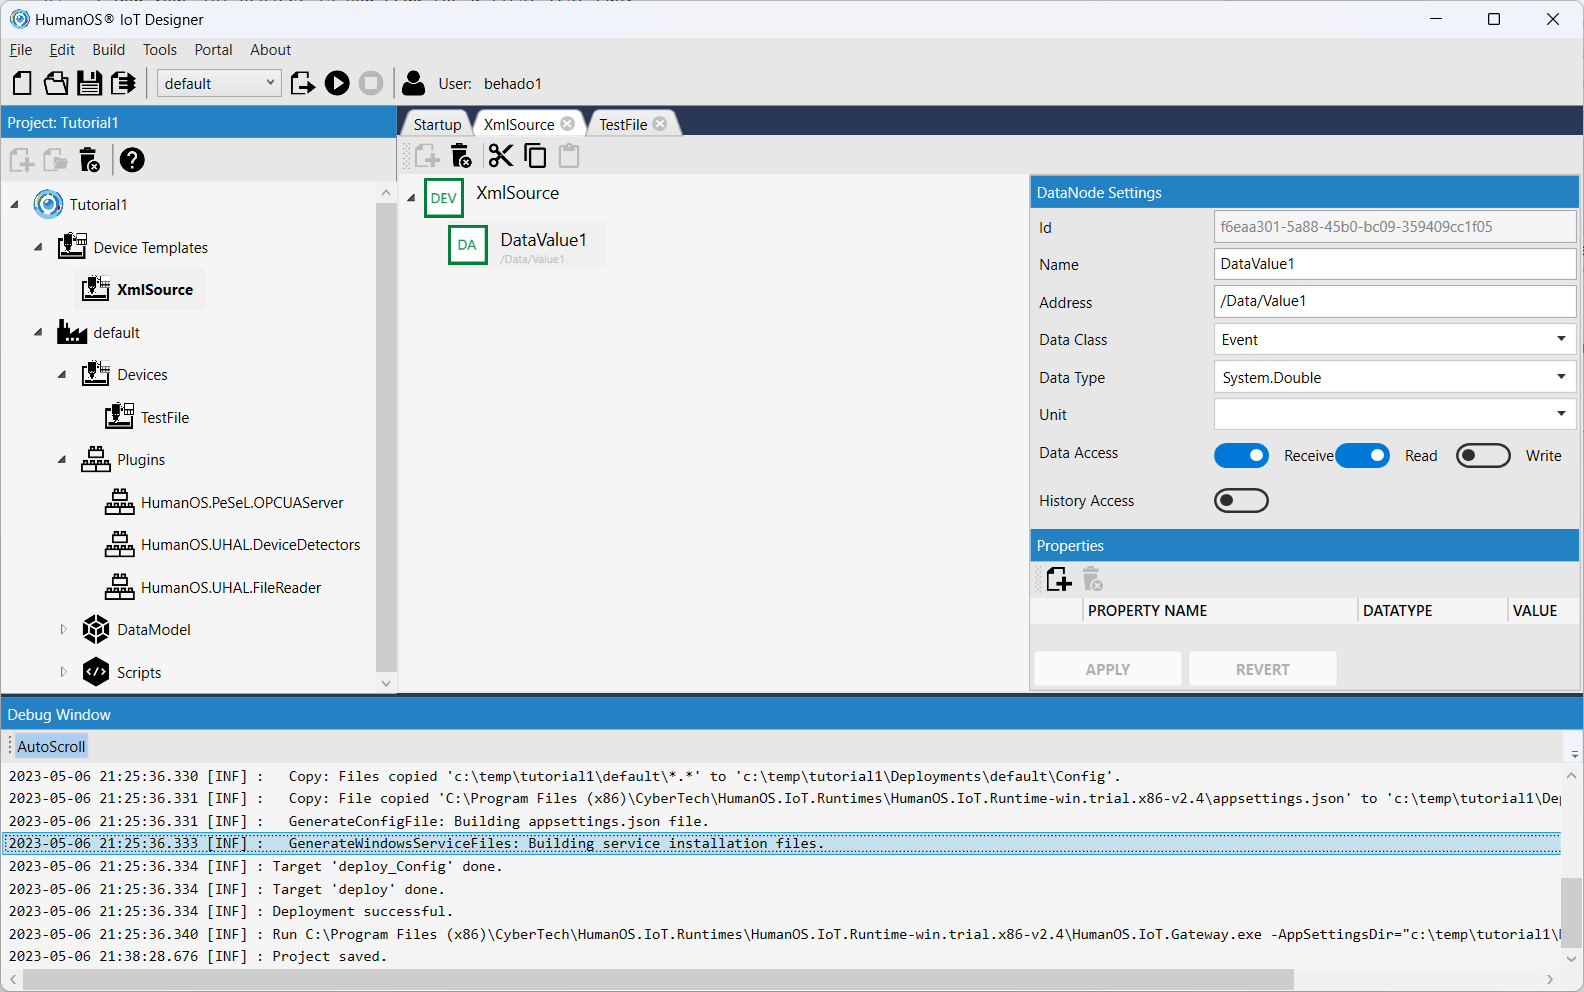Open the Data Class Event dropdown

[x=1395, y=340]
